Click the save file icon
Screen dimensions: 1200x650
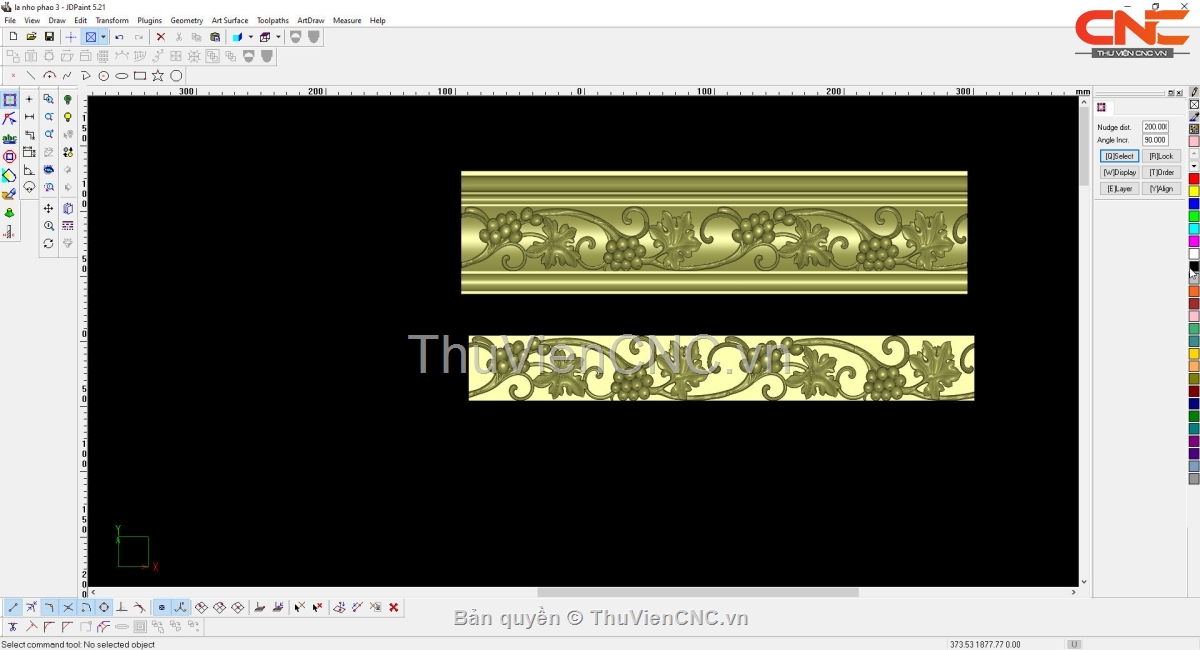49,37
